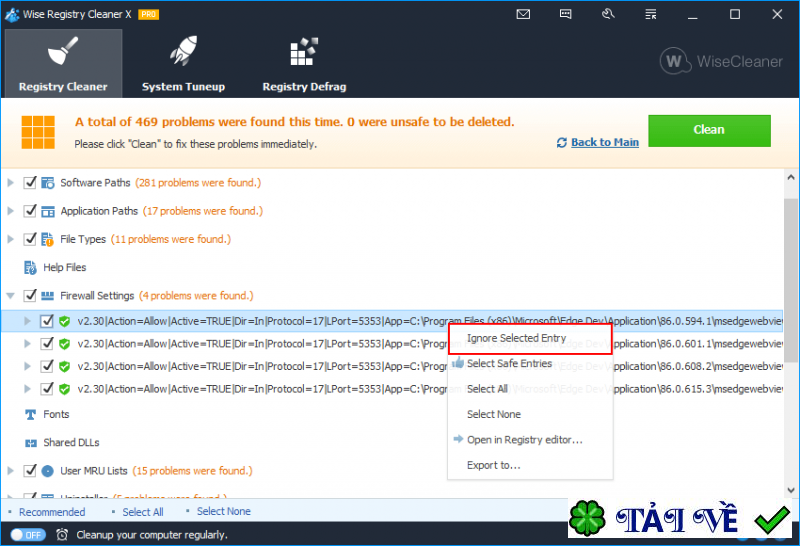Uncheck the firewall entry for 86.0.608.2
This screenshot has width=800, height=546.
(47, 366)
